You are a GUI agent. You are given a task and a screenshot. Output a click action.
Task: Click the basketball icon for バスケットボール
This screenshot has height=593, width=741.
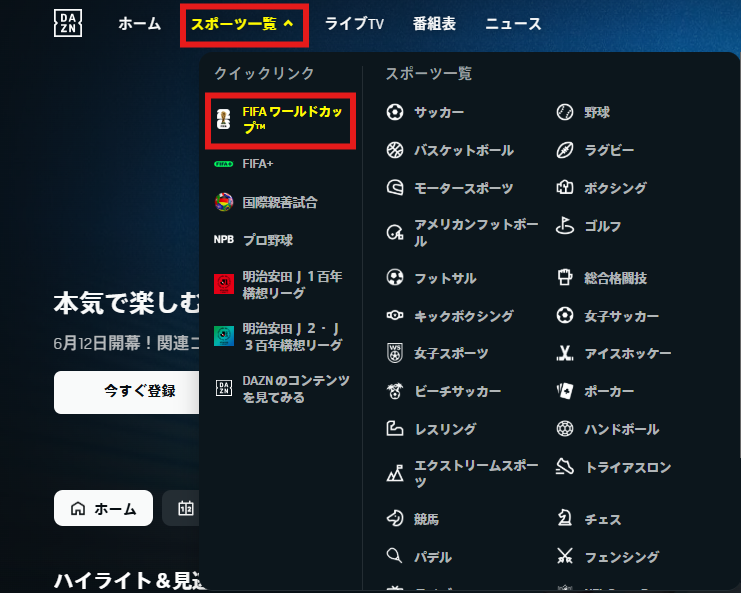[395, 150]
